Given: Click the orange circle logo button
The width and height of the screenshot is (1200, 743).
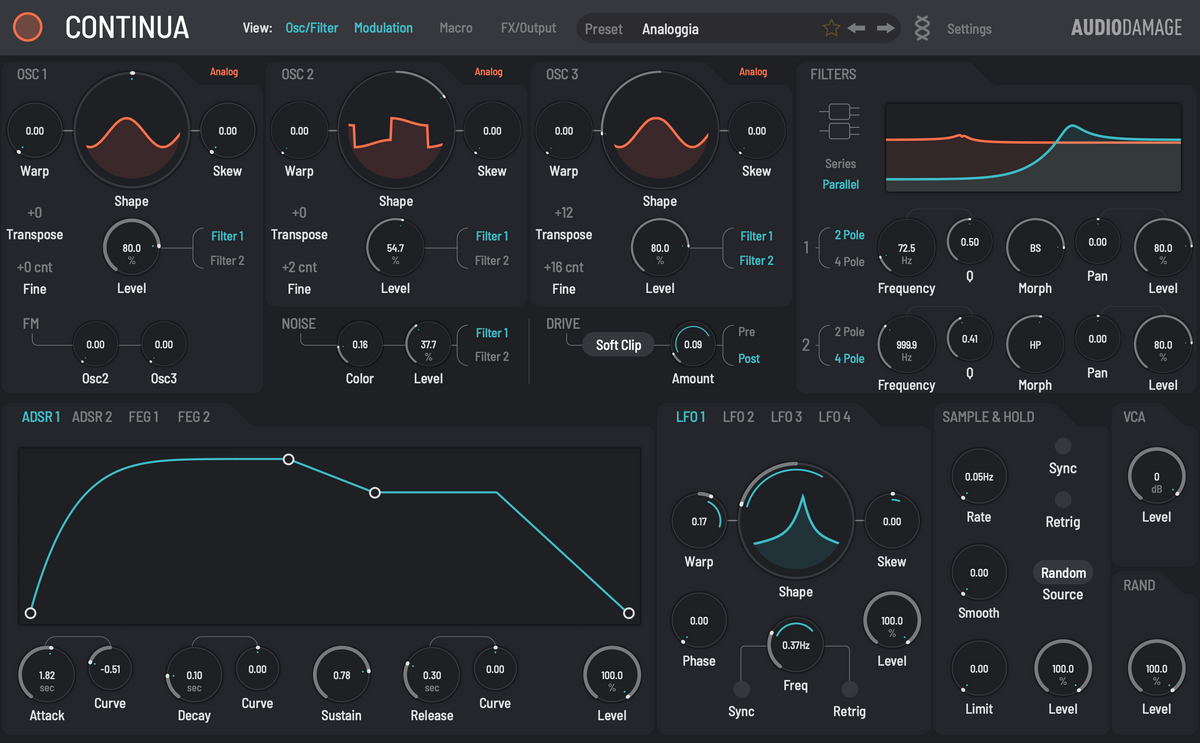Looking at the screenshot, I should point(28,27).
